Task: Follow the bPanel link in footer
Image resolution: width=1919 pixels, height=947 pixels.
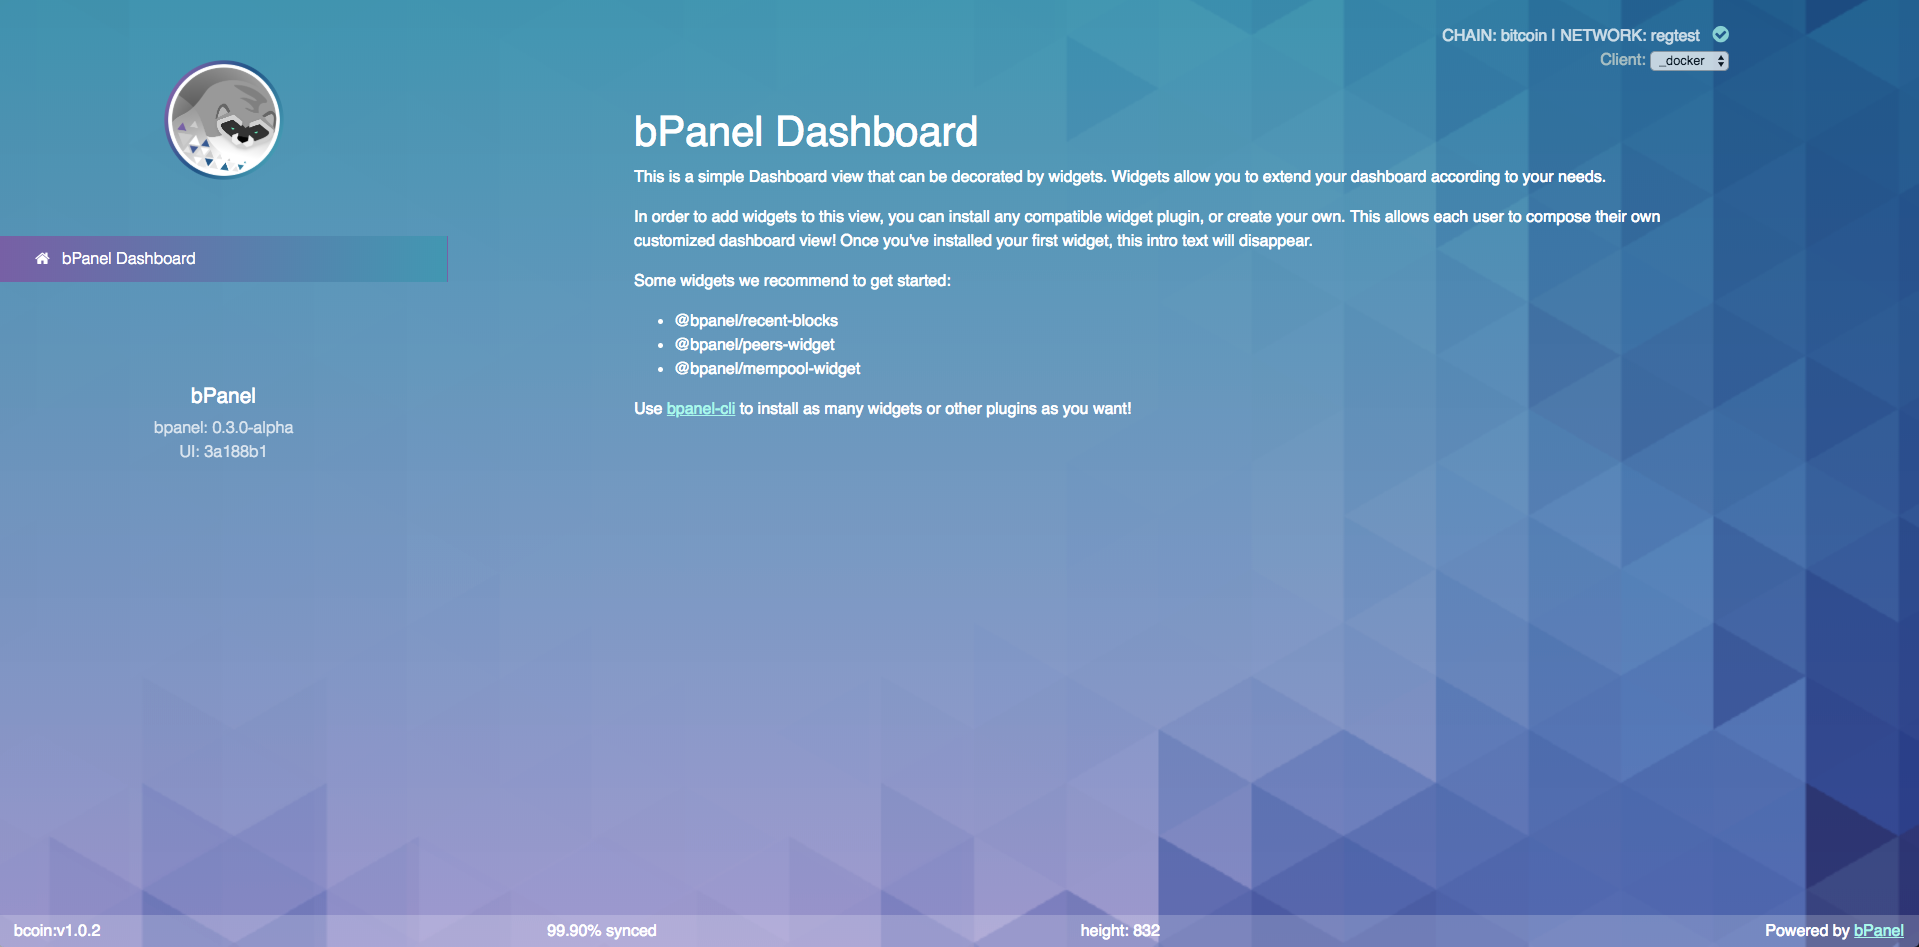Action: click(x=1878, y=931)
